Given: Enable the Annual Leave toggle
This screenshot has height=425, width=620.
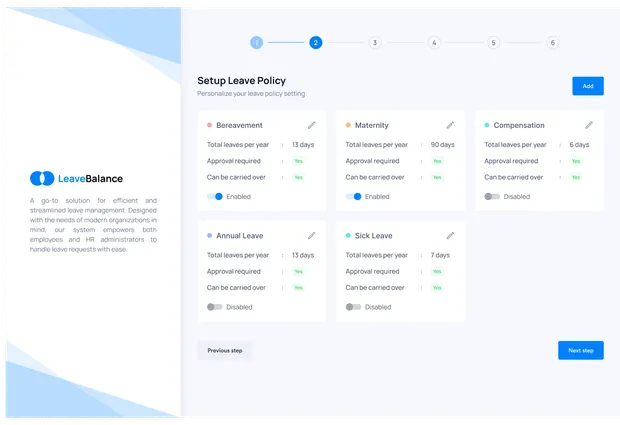Looking at the screenshot, I should [215, 307].
